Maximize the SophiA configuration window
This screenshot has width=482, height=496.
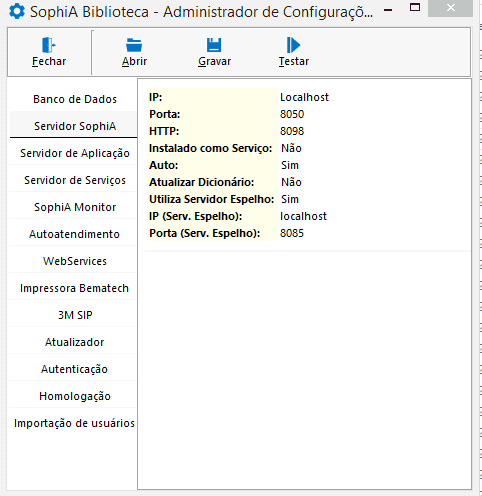415,7
